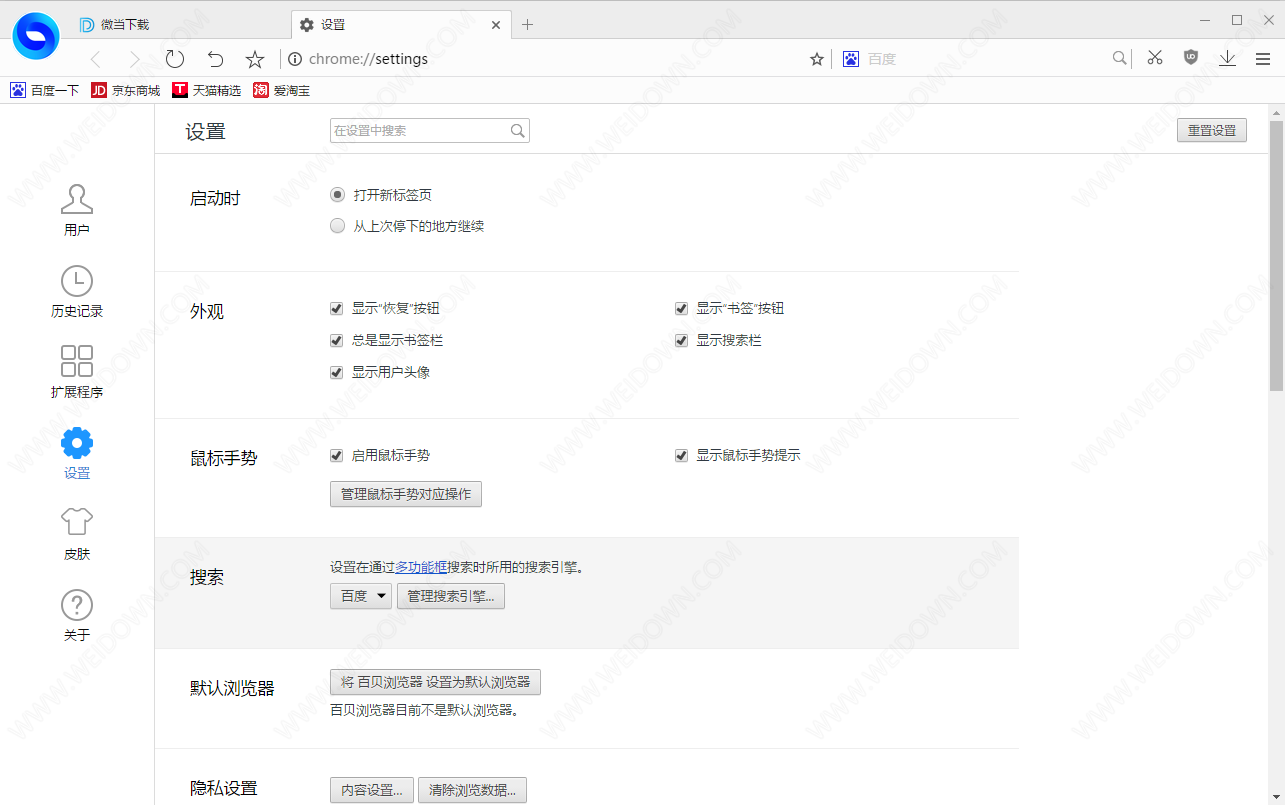Image resolution: width=1285 pixels, height=805 pixels.
Task: Select 从上次停下的地方继续 option
Action: pos(338,226)
